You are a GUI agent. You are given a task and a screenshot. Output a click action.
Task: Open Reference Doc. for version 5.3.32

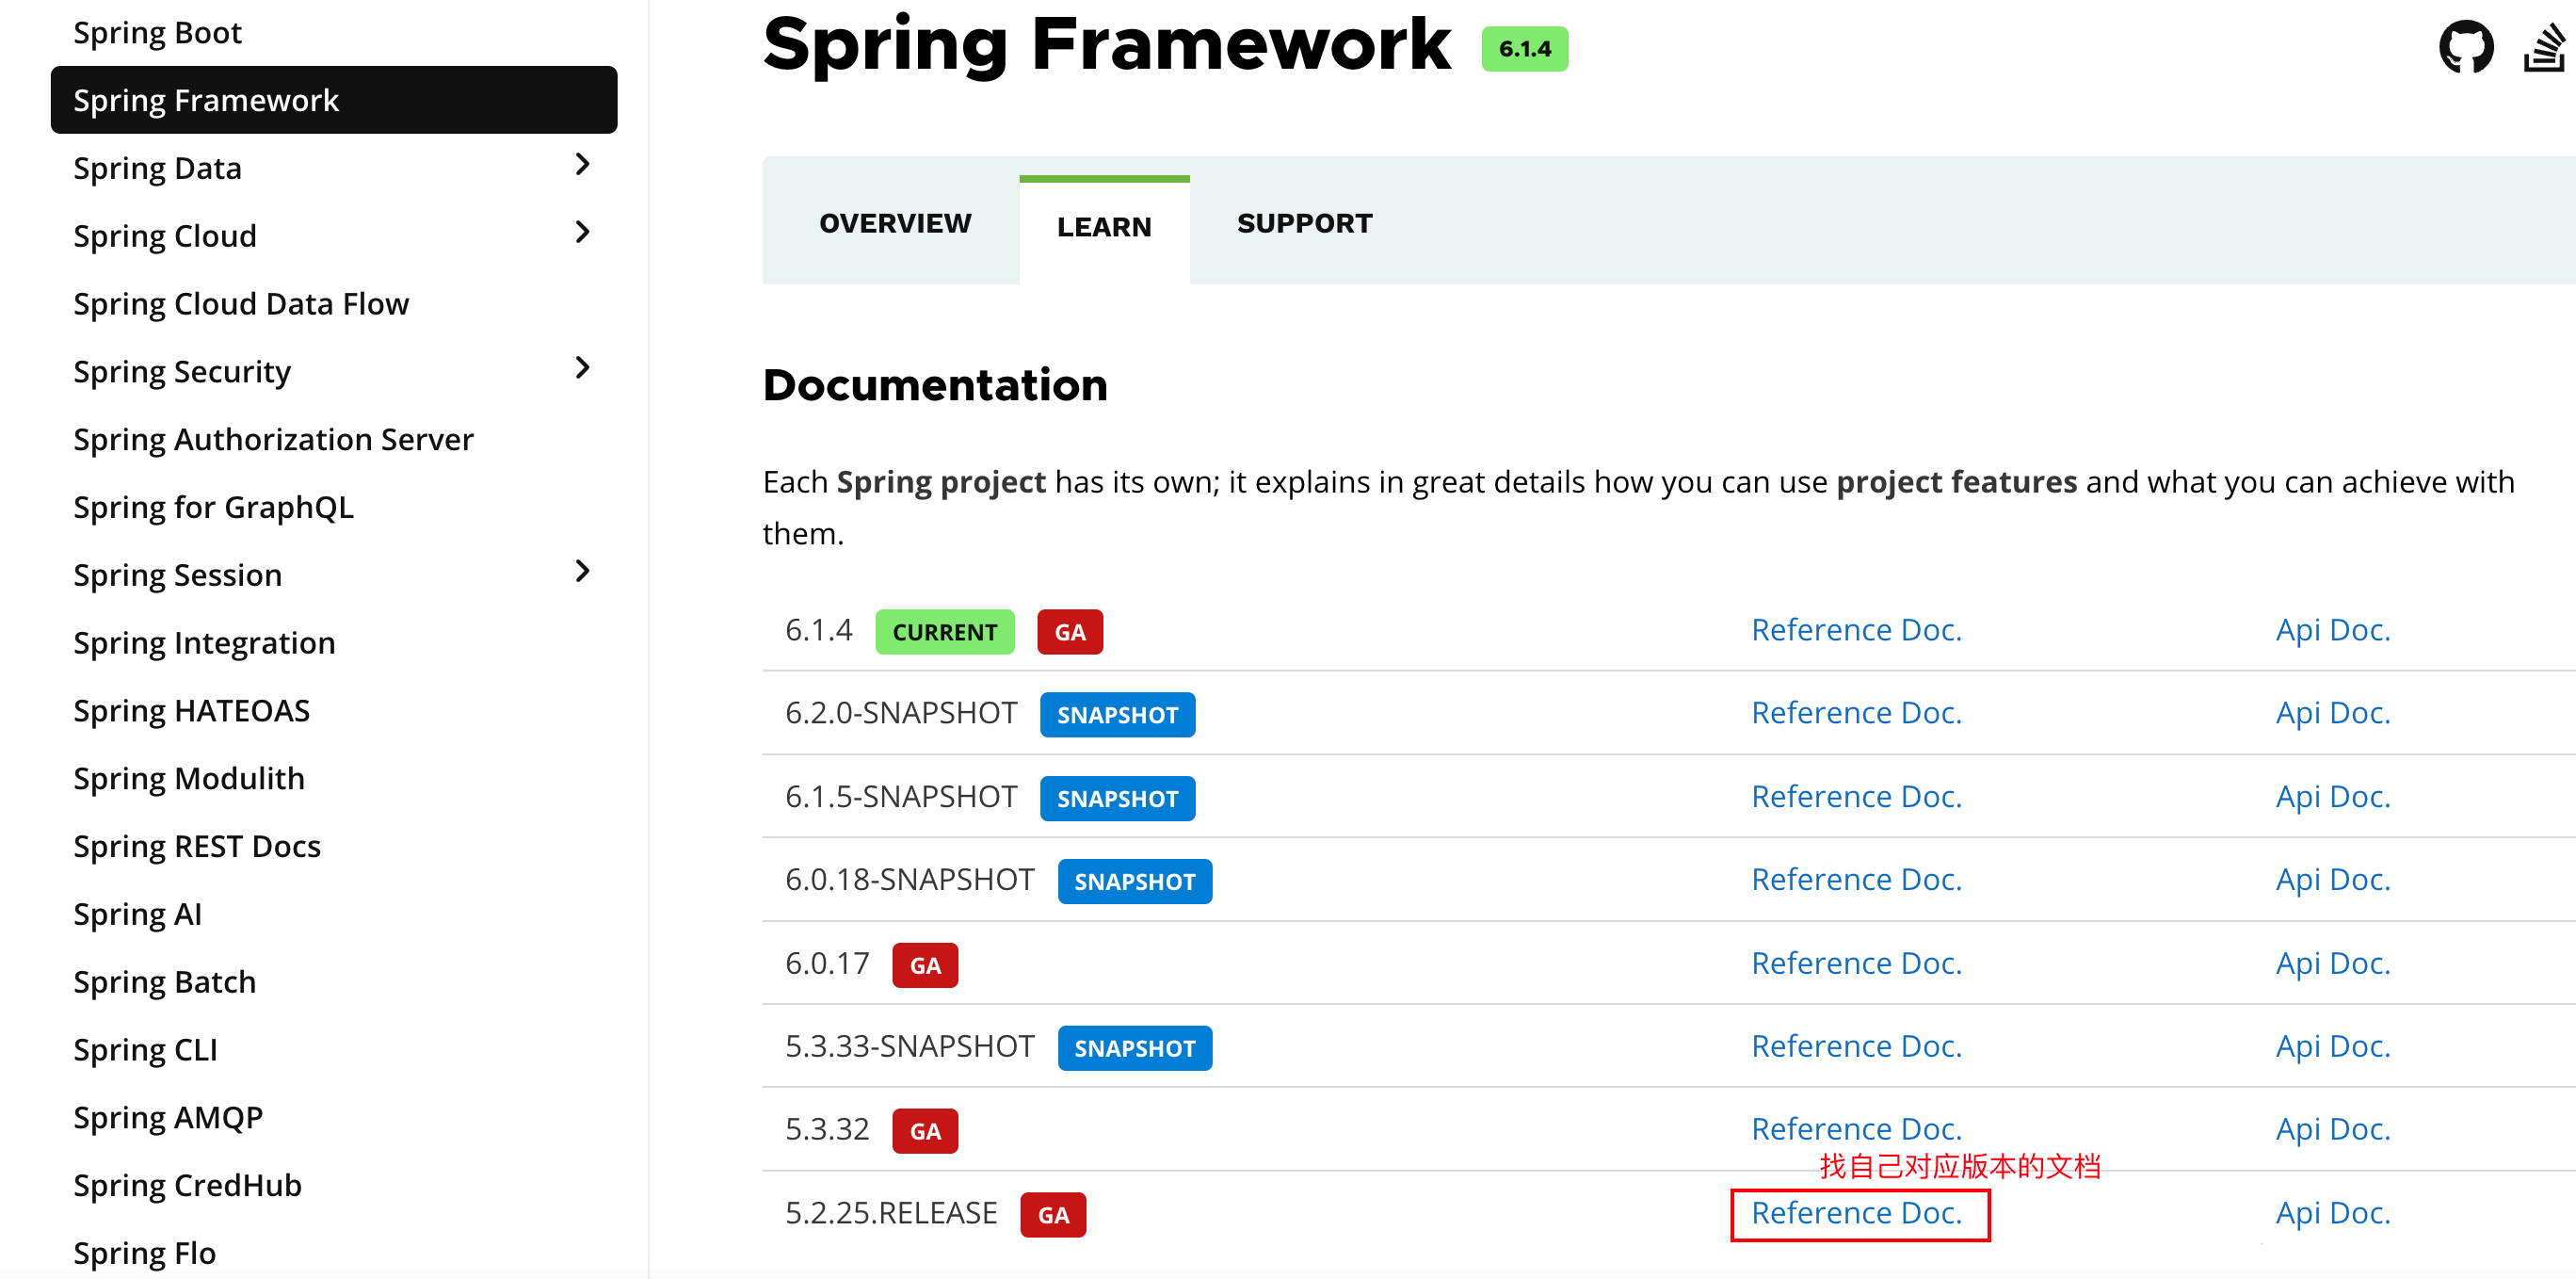point(1856,1130)
